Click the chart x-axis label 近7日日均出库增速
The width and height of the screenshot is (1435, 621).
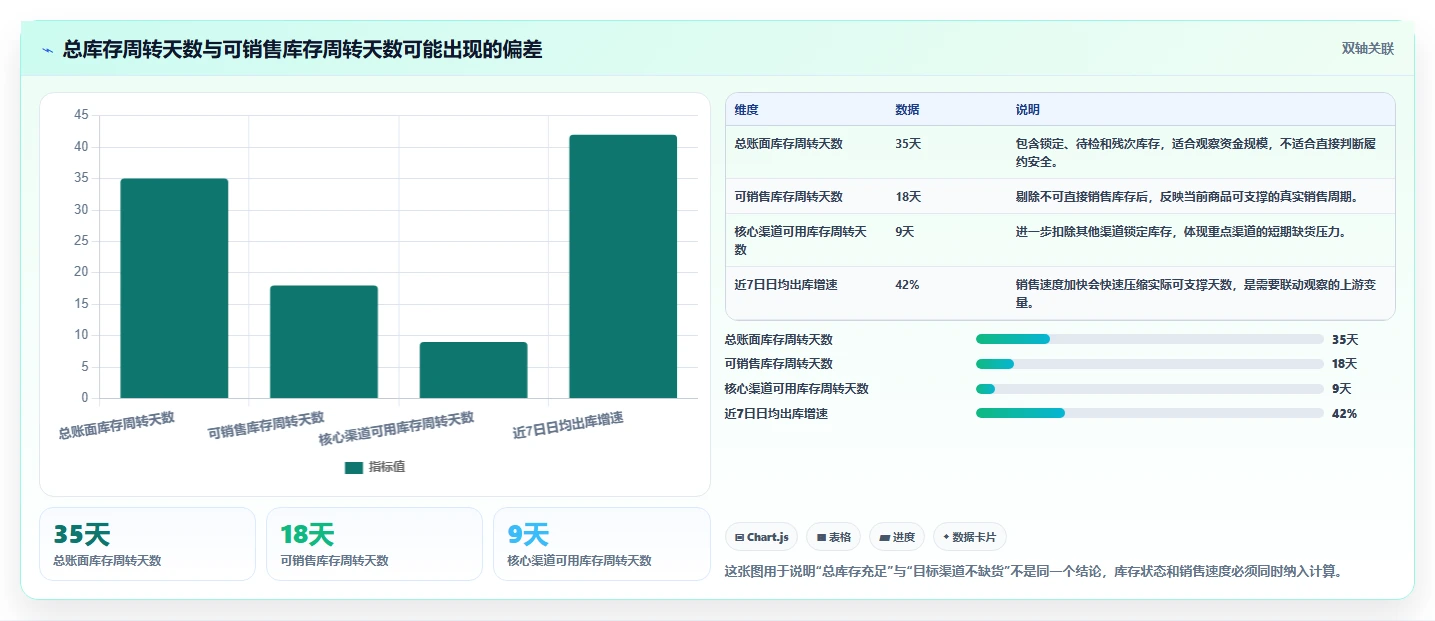click(x=568, y=425)
